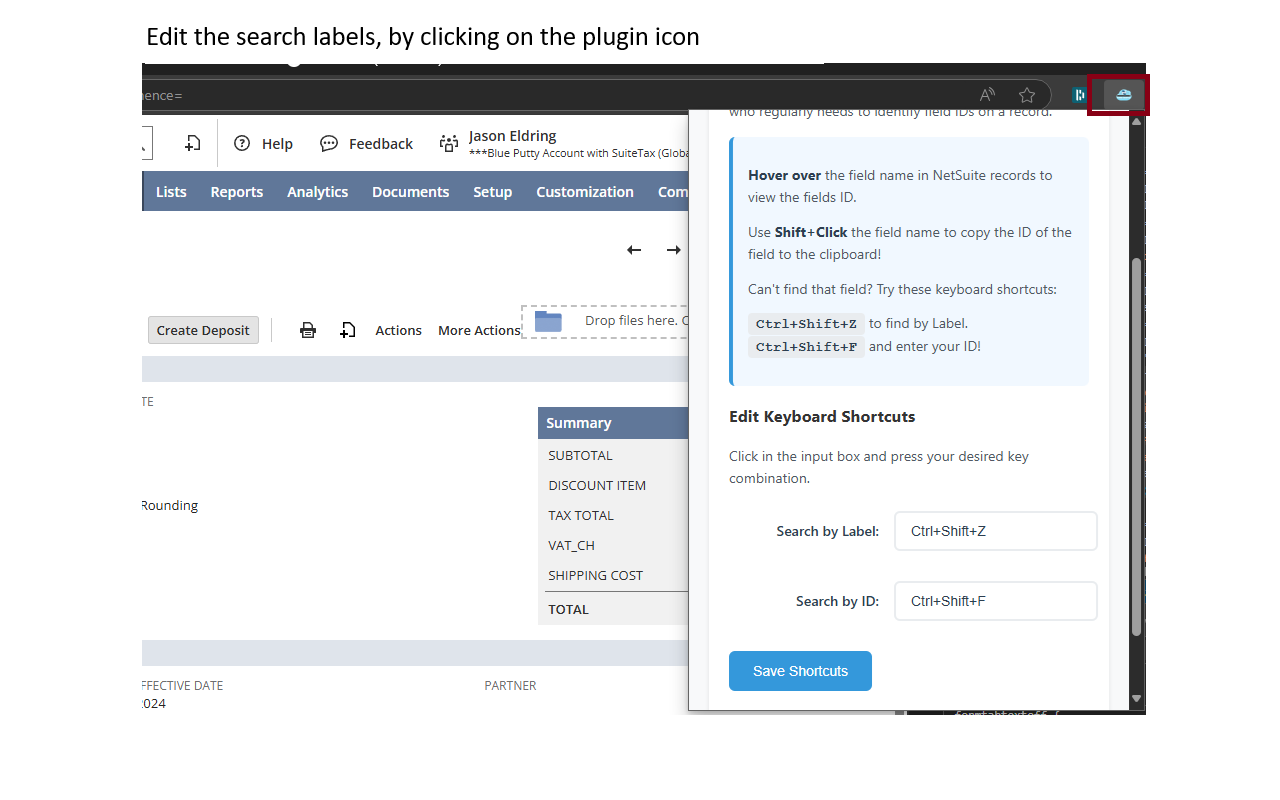This screenshot has height=800, width=1280.
Task: Click the popup scrollbar up arrow
Action: tap(1136, 121)
